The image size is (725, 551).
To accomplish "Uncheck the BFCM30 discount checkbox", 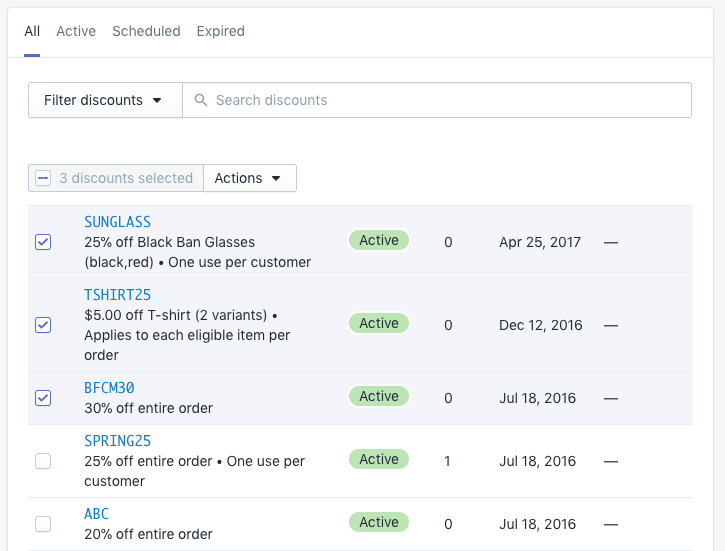I will click(43, 398).
